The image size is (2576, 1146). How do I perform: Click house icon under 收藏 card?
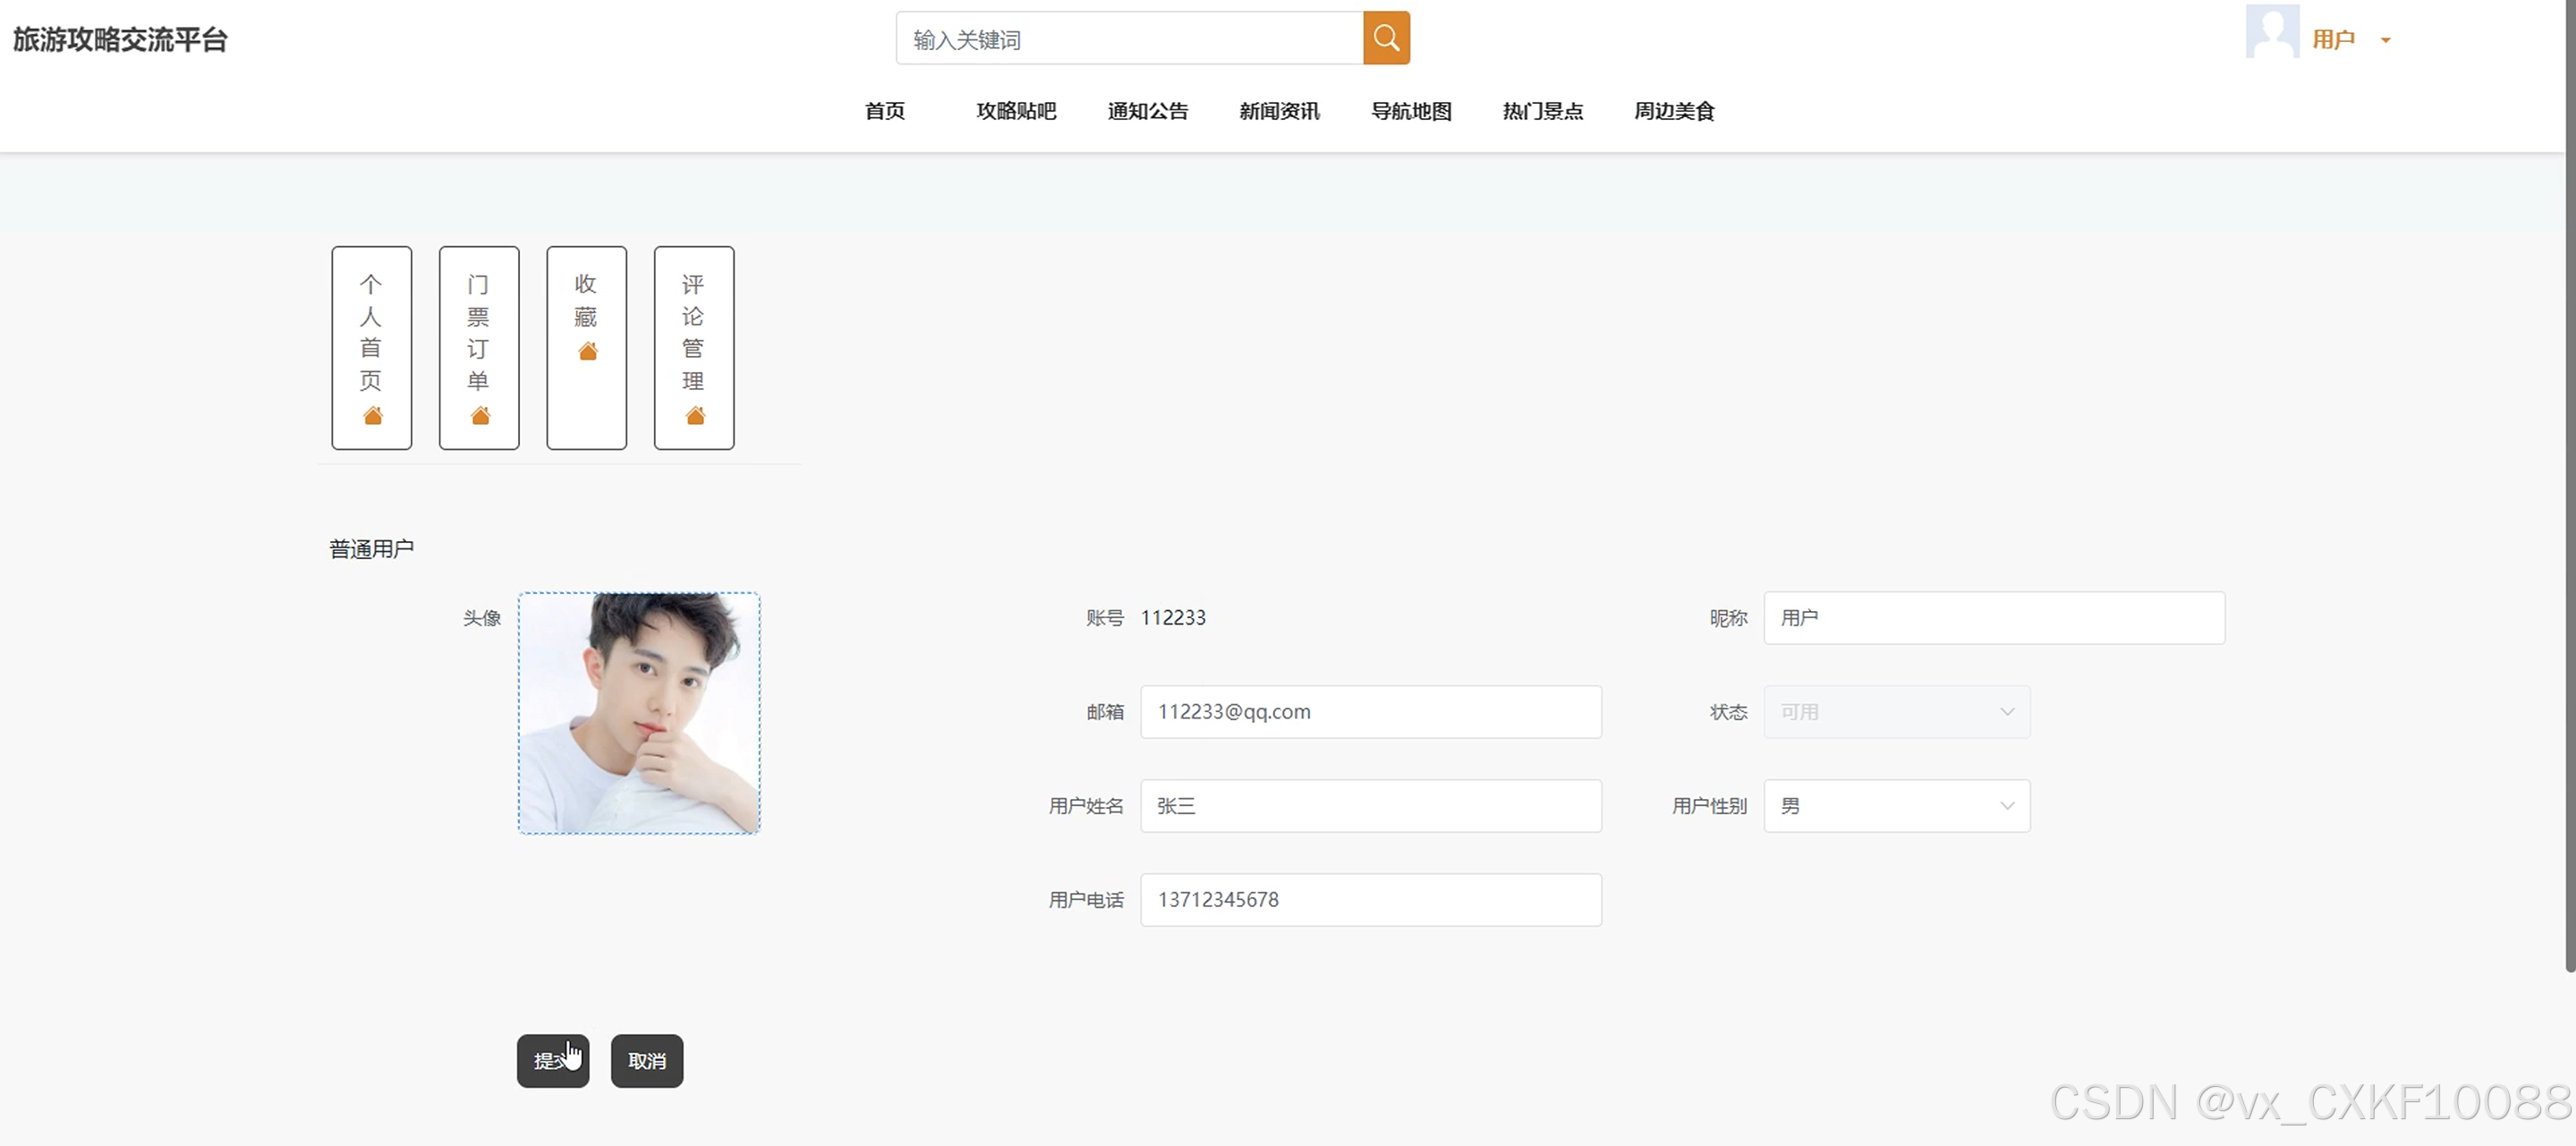pyautogui.click(x=587, y=351)
